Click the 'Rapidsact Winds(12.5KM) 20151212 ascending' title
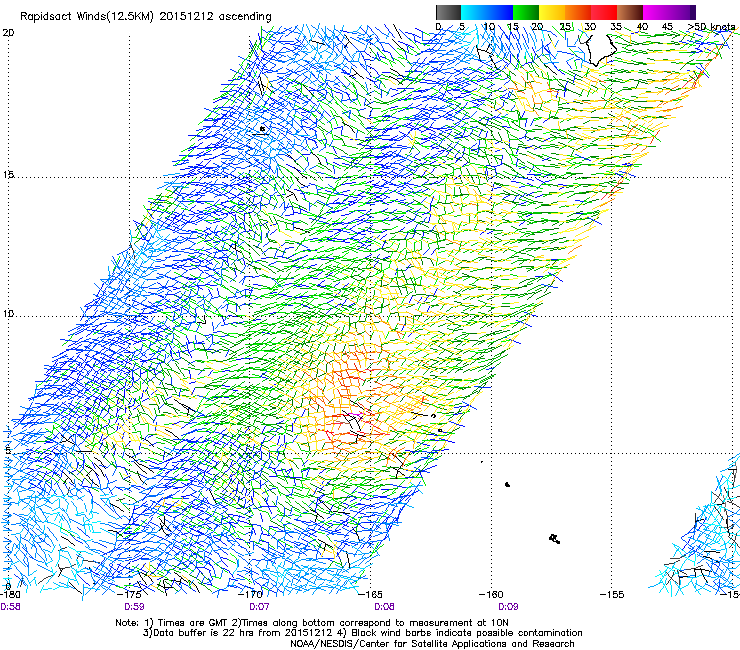 coord(146,17)
